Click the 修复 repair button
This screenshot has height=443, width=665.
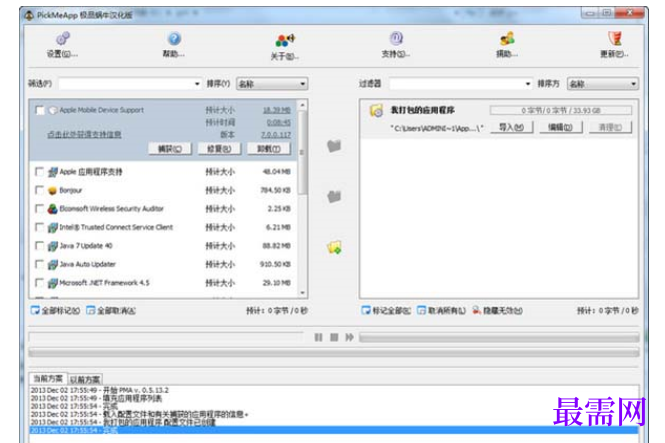pos(219,149)
